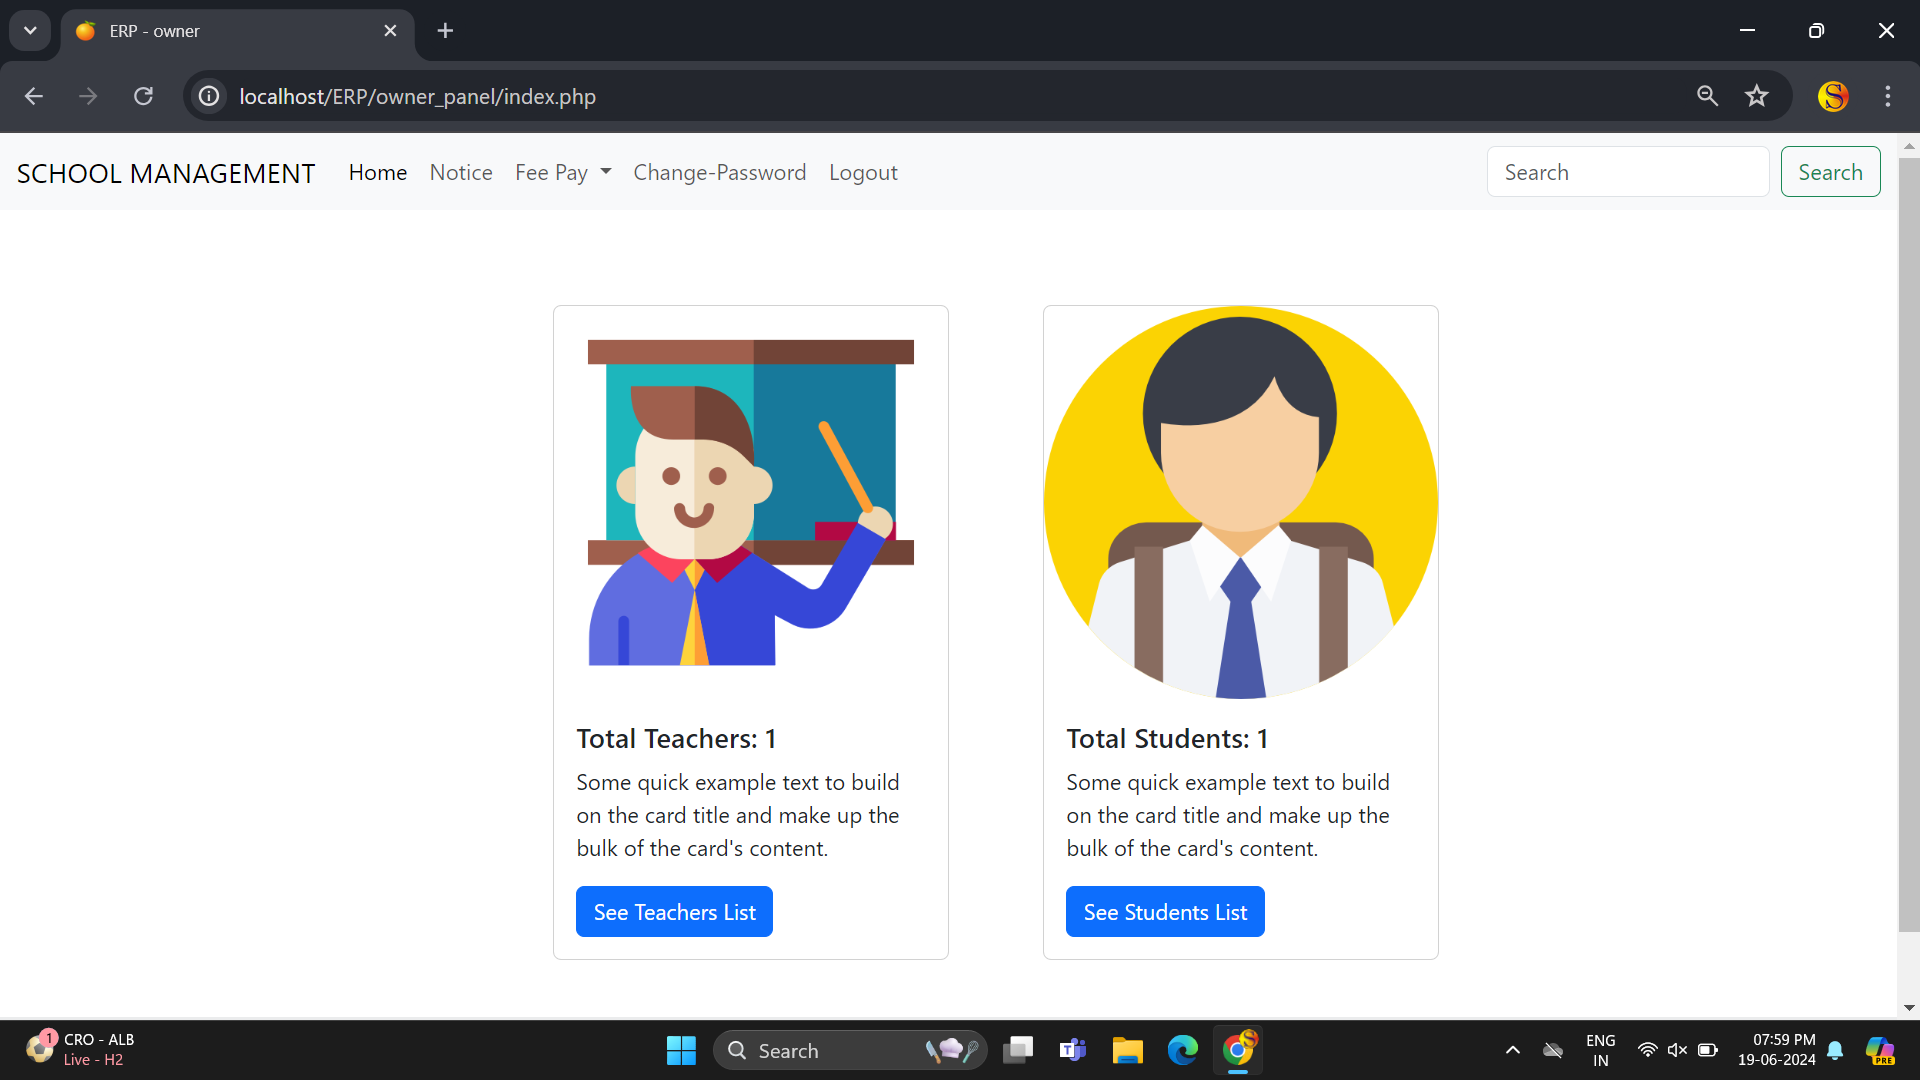Viewport: 1920px width, 1080px height.
Task: Open the Chrome three-dot menu
Action: 1887,96
